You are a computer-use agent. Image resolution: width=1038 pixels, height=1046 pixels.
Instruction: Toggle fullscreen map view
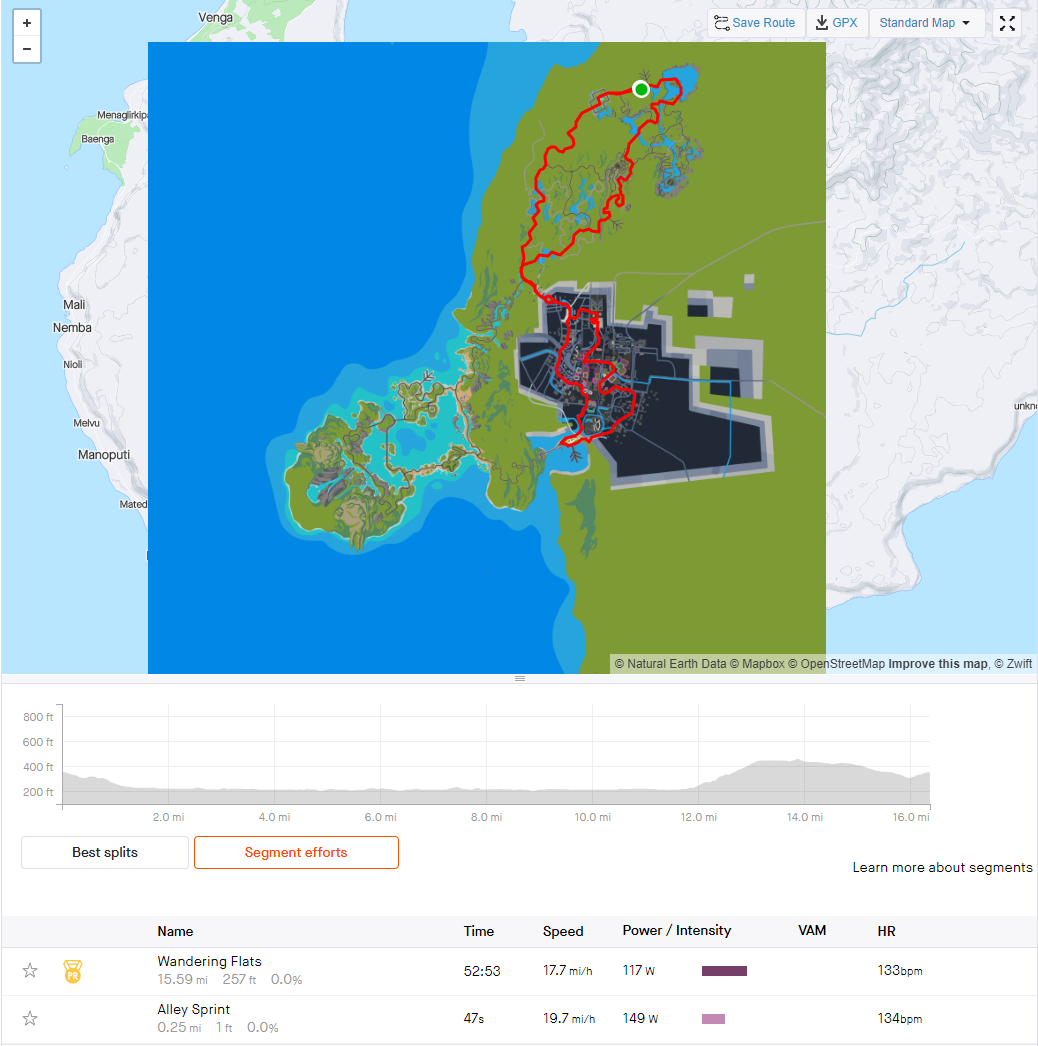coord(1007,23)
